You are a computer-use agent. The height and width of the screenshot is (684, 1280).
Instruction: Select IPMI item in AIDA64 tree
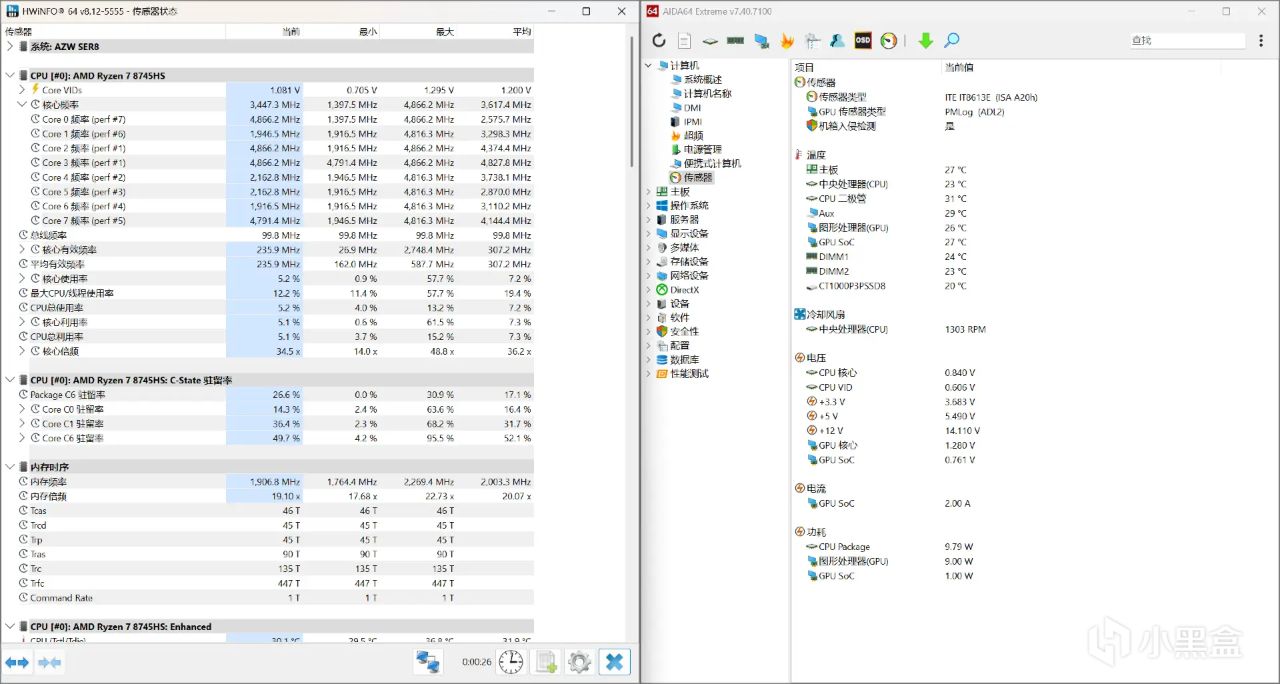point(685,121)
